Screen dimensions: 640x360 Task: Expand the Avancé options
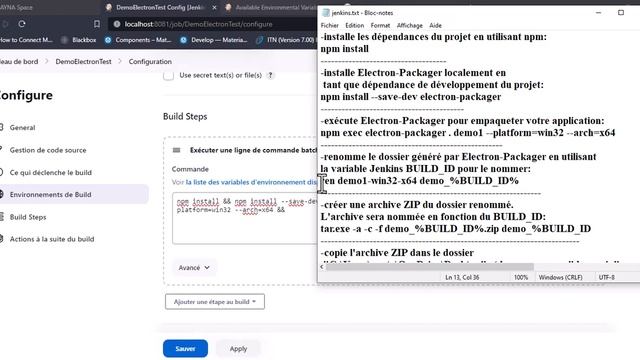coord(194,268)
